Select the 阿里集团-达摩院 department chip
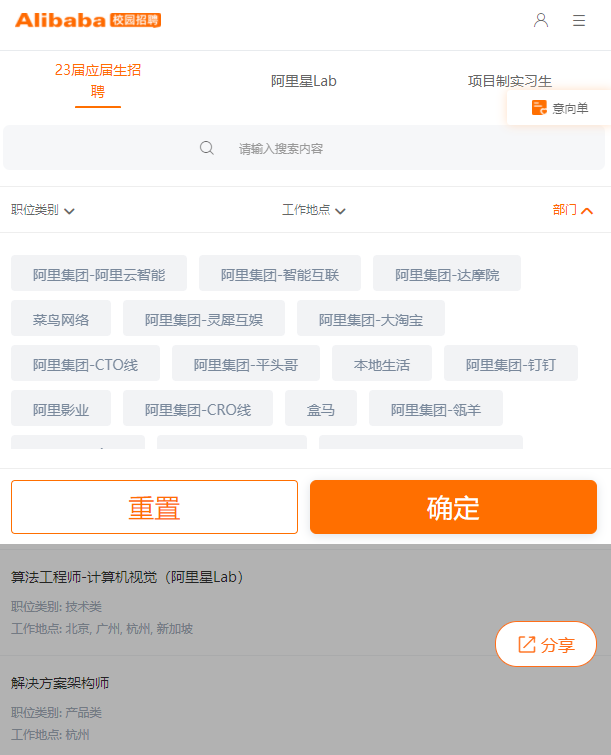The width and height of the screenshot is (611, 755). (x=447, y=273)
